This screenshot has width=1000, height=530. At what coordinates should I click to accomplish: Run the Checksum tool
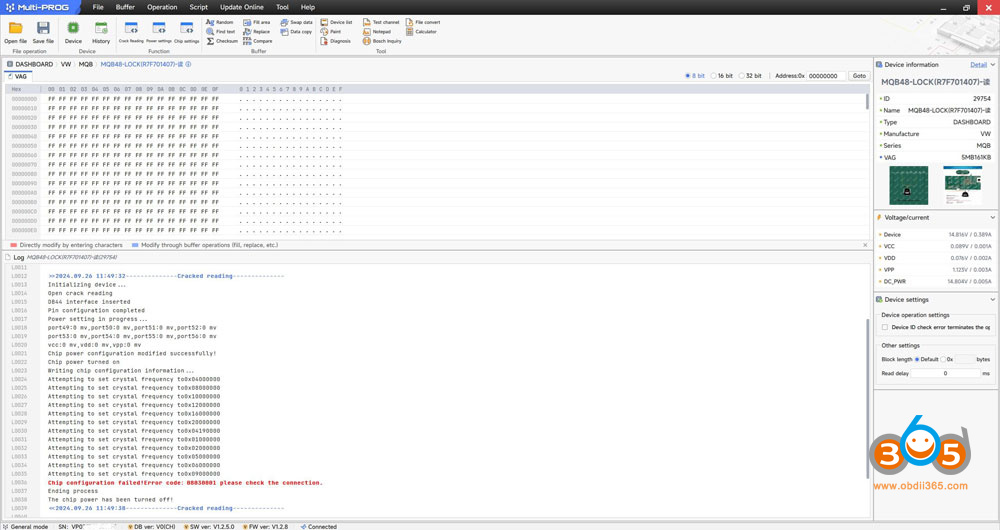[x=222, y=41]
